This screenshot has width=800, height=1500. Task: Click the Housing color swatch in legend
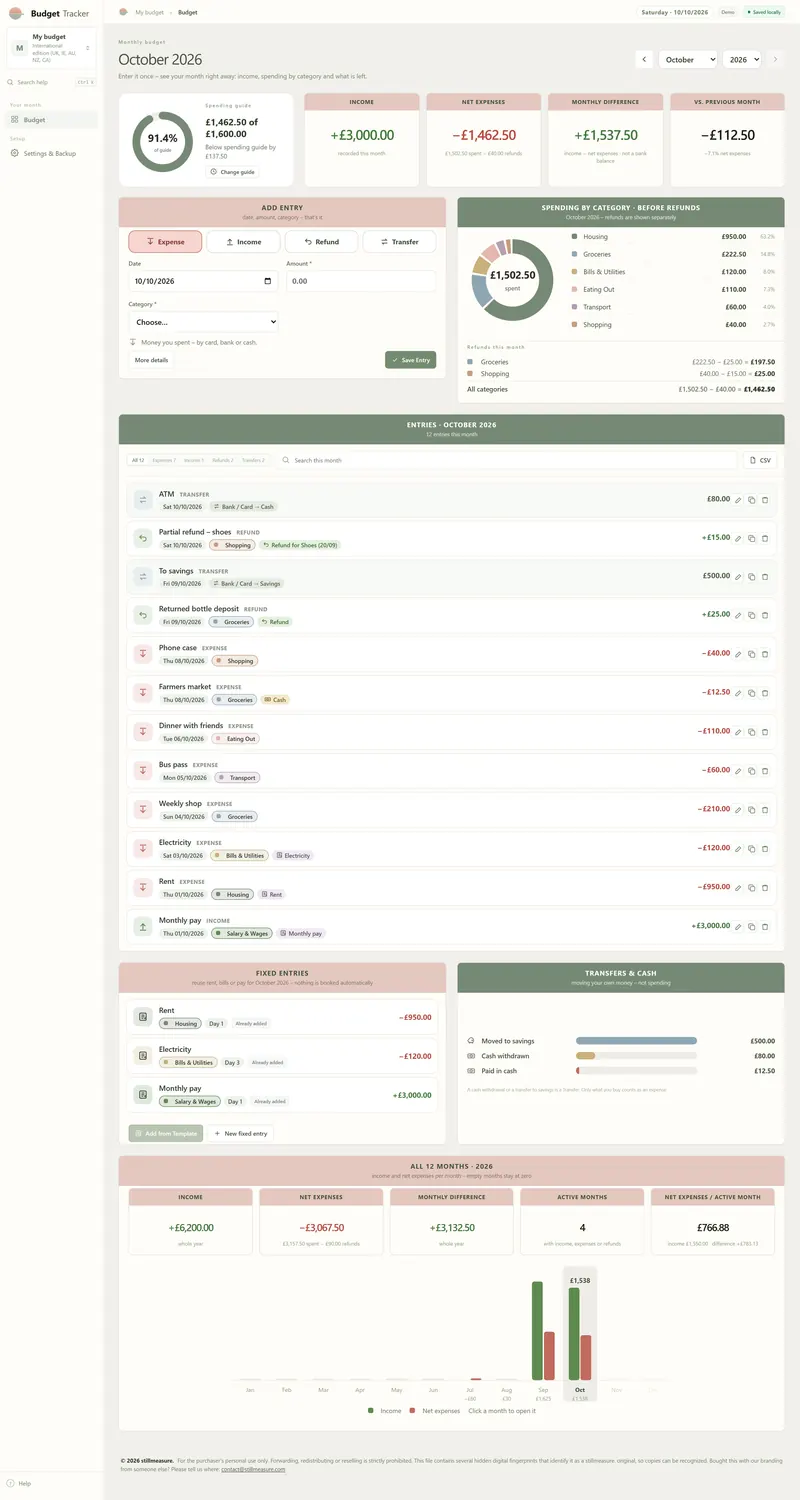(x=574, y=237)
